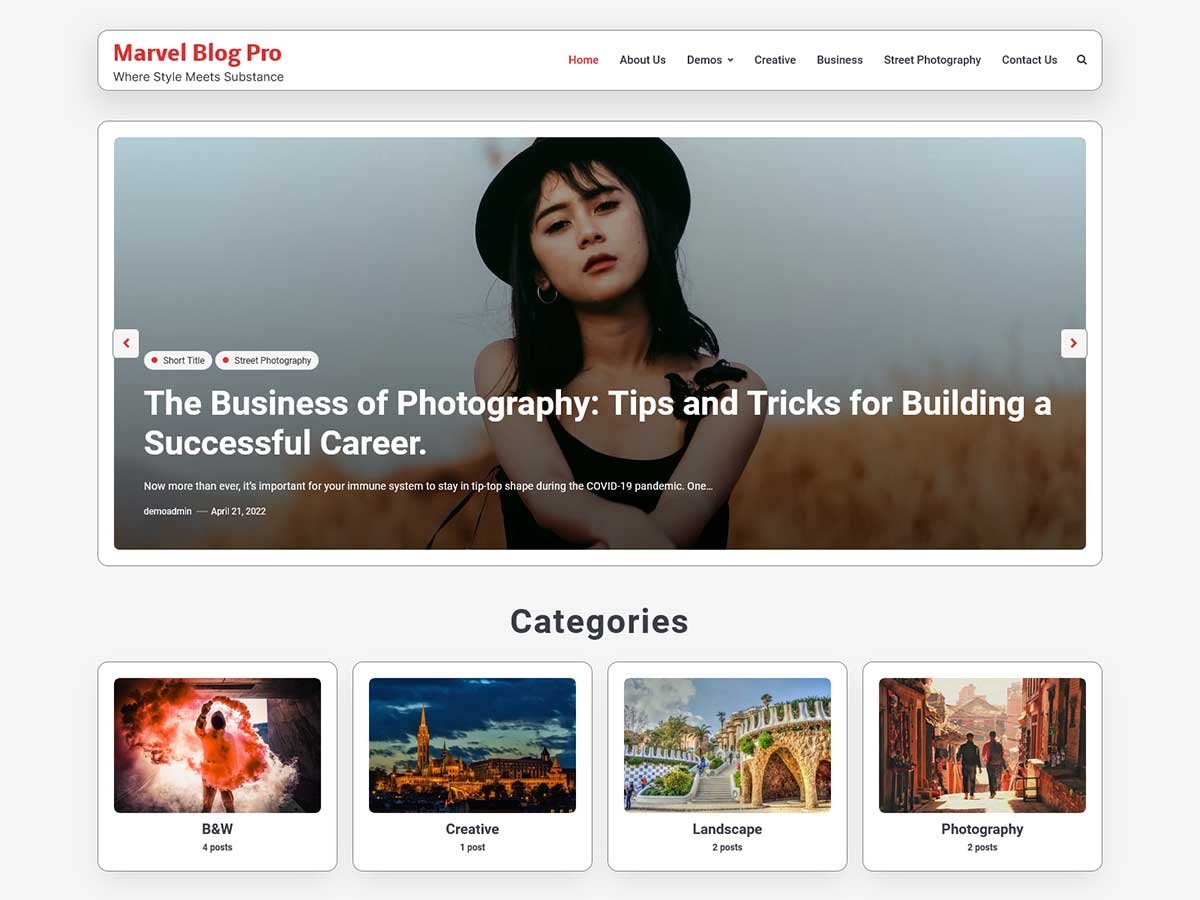This screenshot has height=900, width=1200.
Task: Select Business in the navigation bar
Action: [x=839, y=60]
